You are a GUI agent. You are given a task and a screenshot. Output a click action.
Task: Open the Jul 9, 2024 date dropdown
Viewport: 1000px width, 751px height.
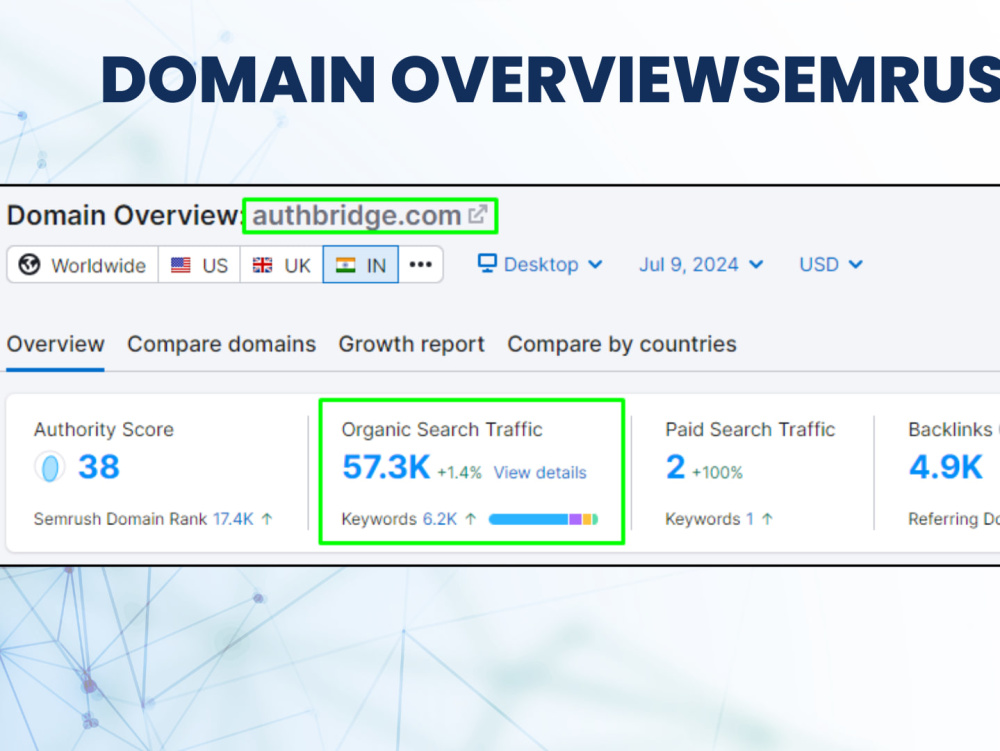(701, 264)
